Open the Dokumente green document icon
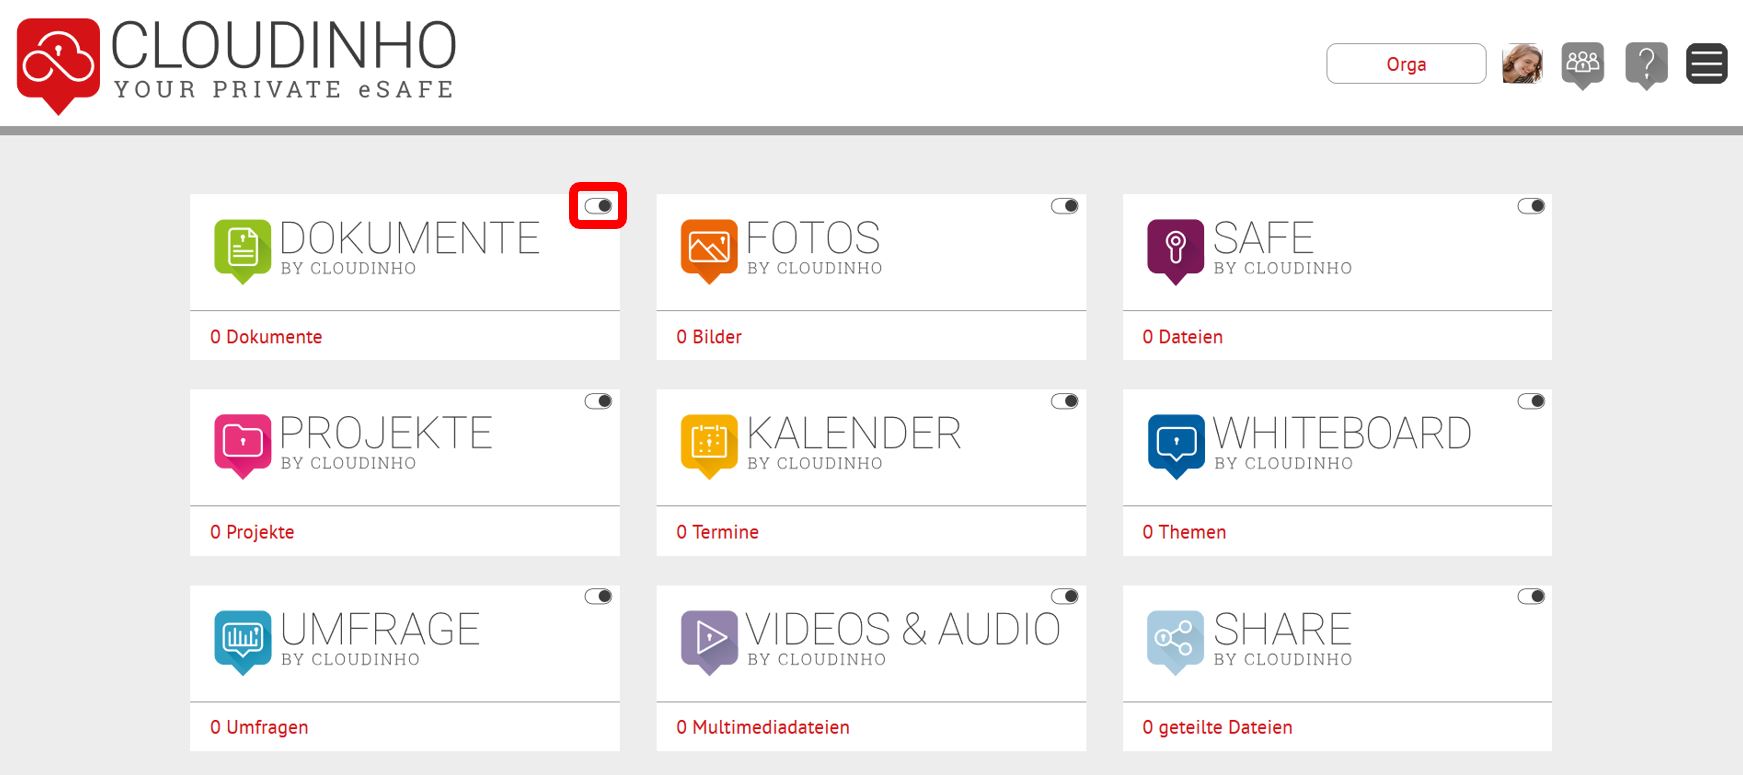Screen dimensions: 1743x775 (243, 250)
